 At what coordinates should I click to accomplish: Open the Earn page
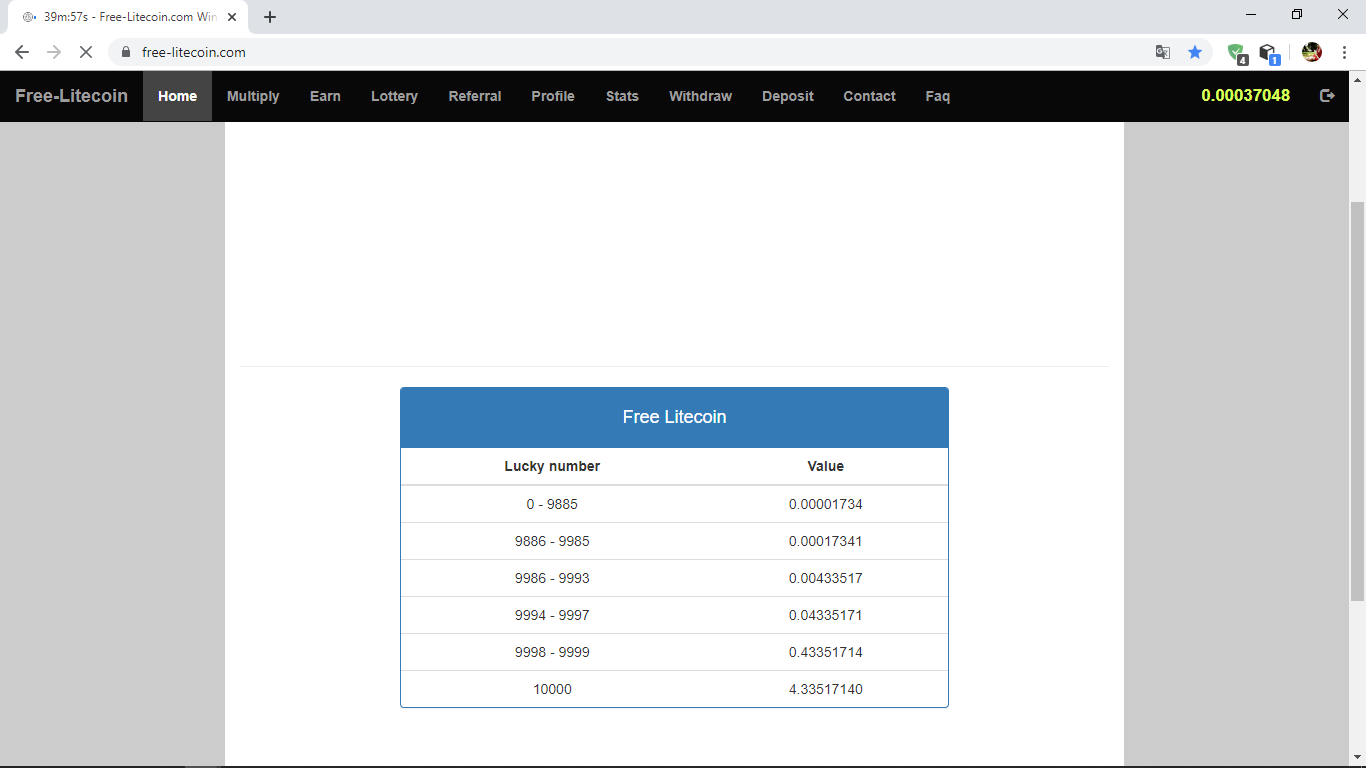(x=325, y=96)
